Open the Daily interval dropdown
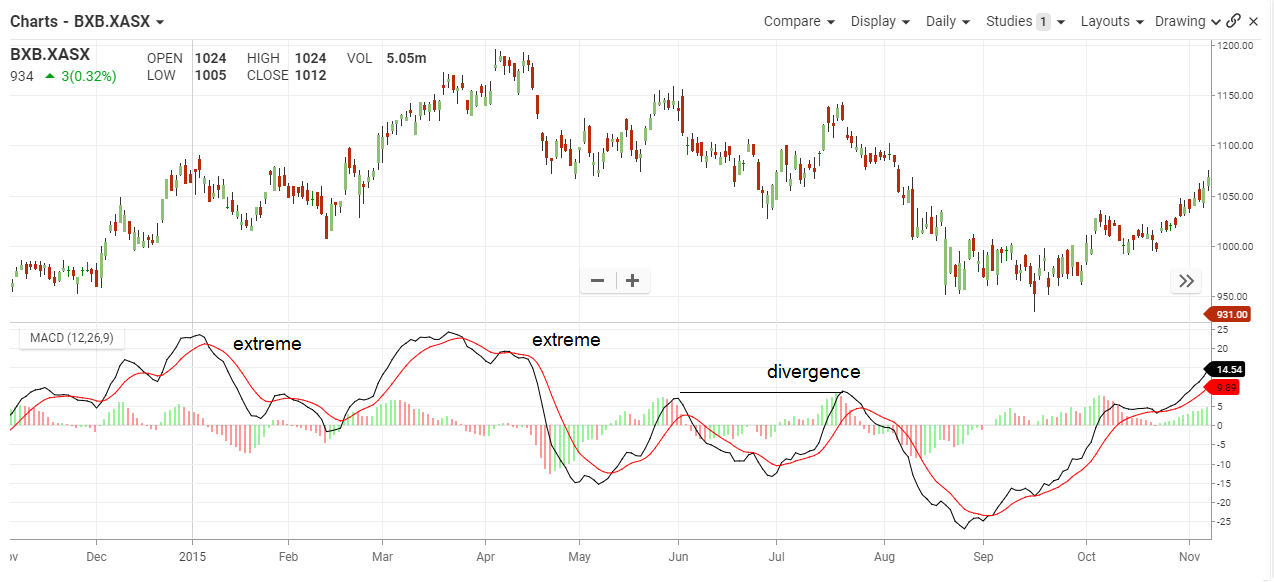Viewport: 1274px width, 582px height. 949,21
